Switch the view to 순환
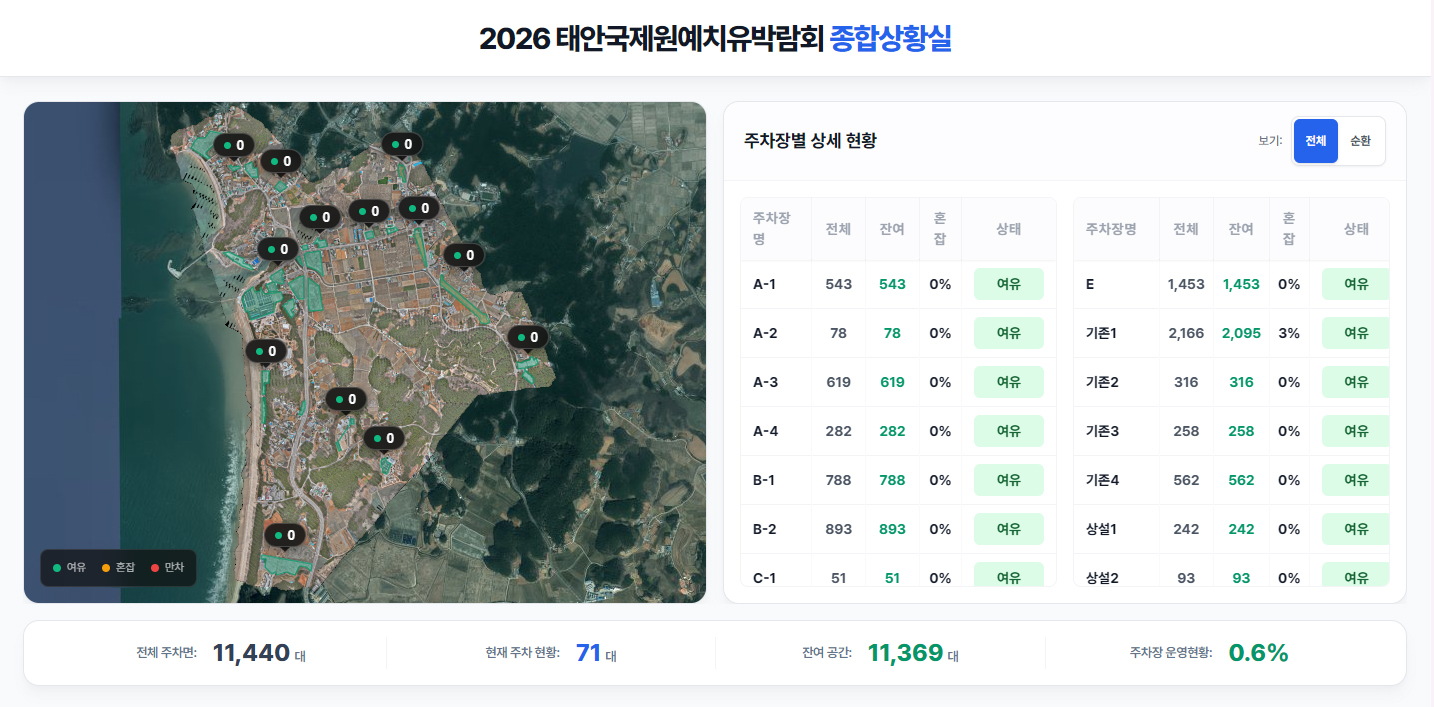This screenshot has width=1434, height=707. (1360, 141)
